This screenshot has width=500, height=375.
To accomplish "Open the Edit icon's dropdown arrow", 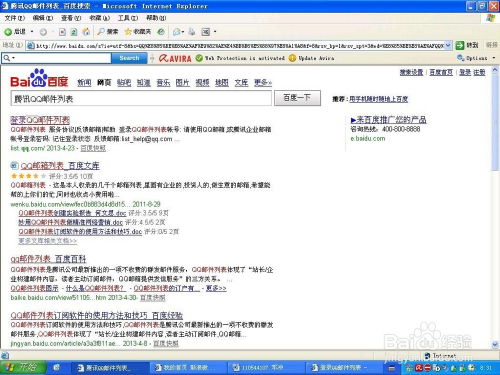I will pos(215,32).
